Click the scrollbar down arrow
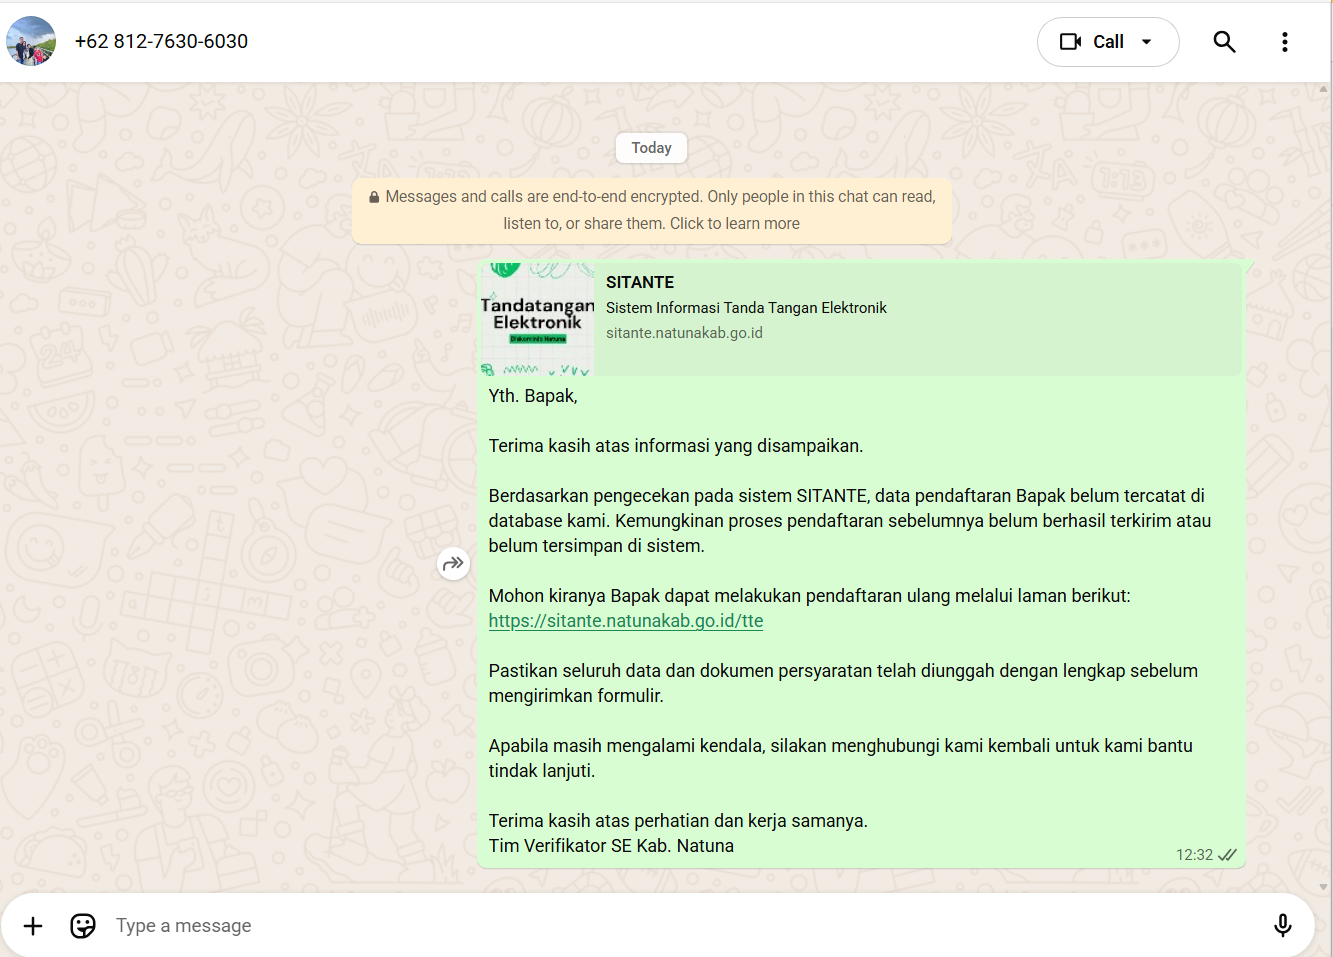 1324,886
